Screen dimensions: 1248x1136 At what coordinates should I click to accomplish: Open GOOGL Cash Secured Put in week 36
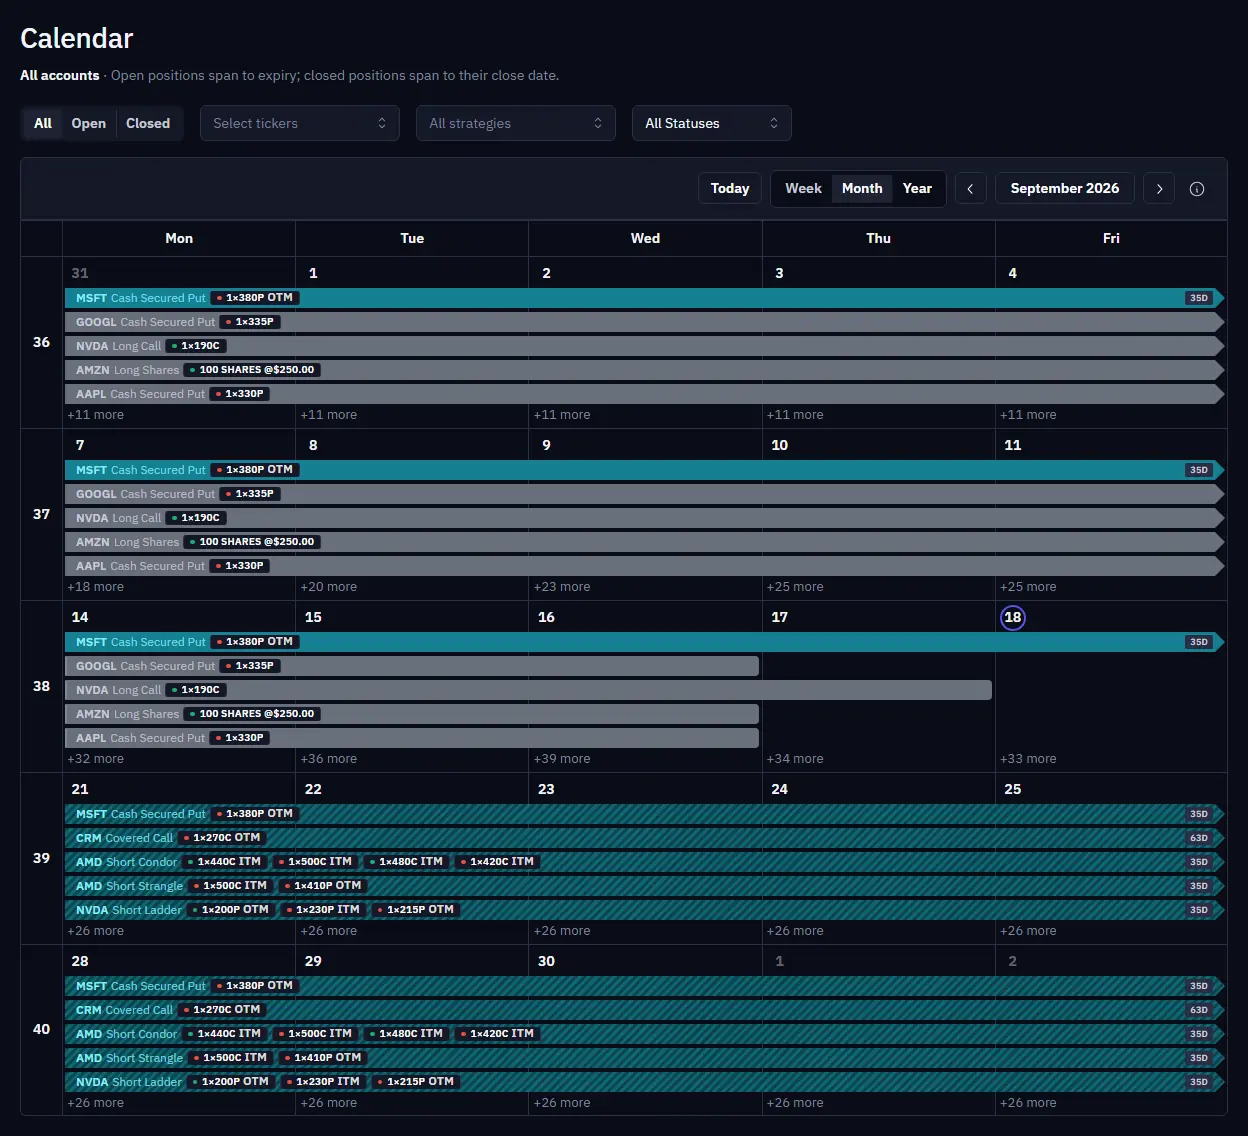pyautogui.click(x=645, y=322)
